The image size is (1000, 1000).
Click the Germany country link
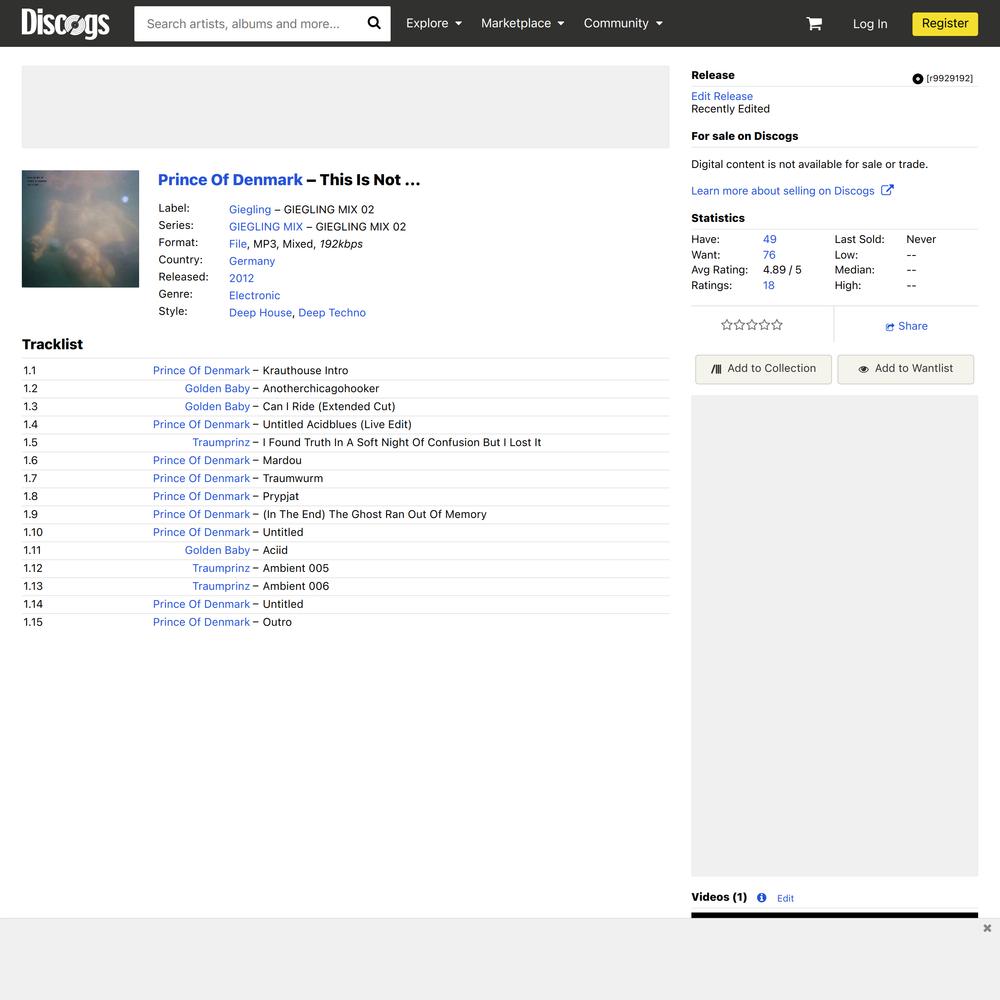[x=252, y=261]
